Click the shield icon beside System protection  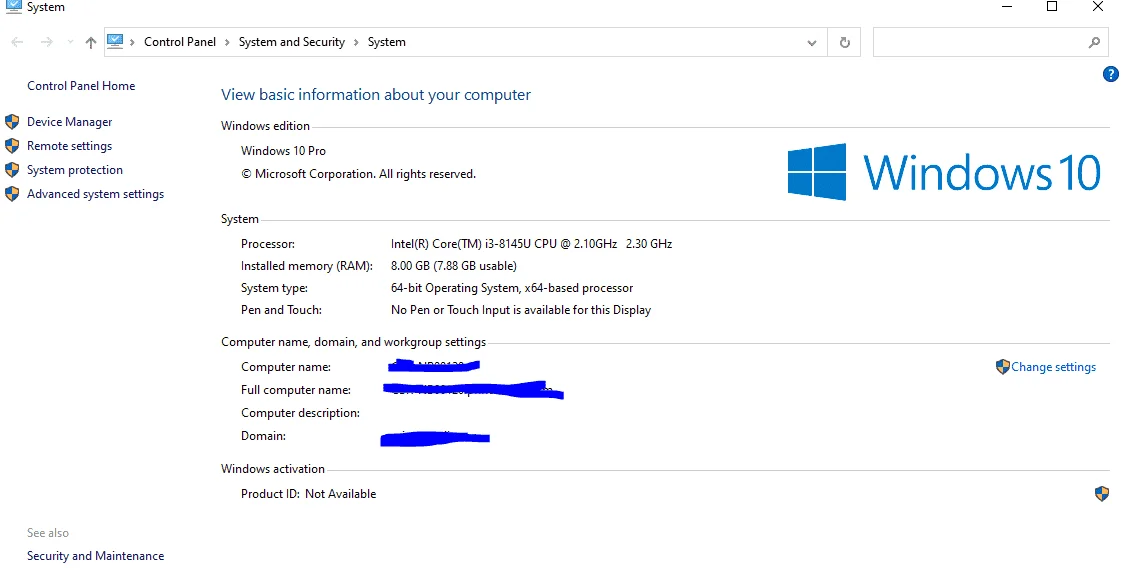click(12, 169)
